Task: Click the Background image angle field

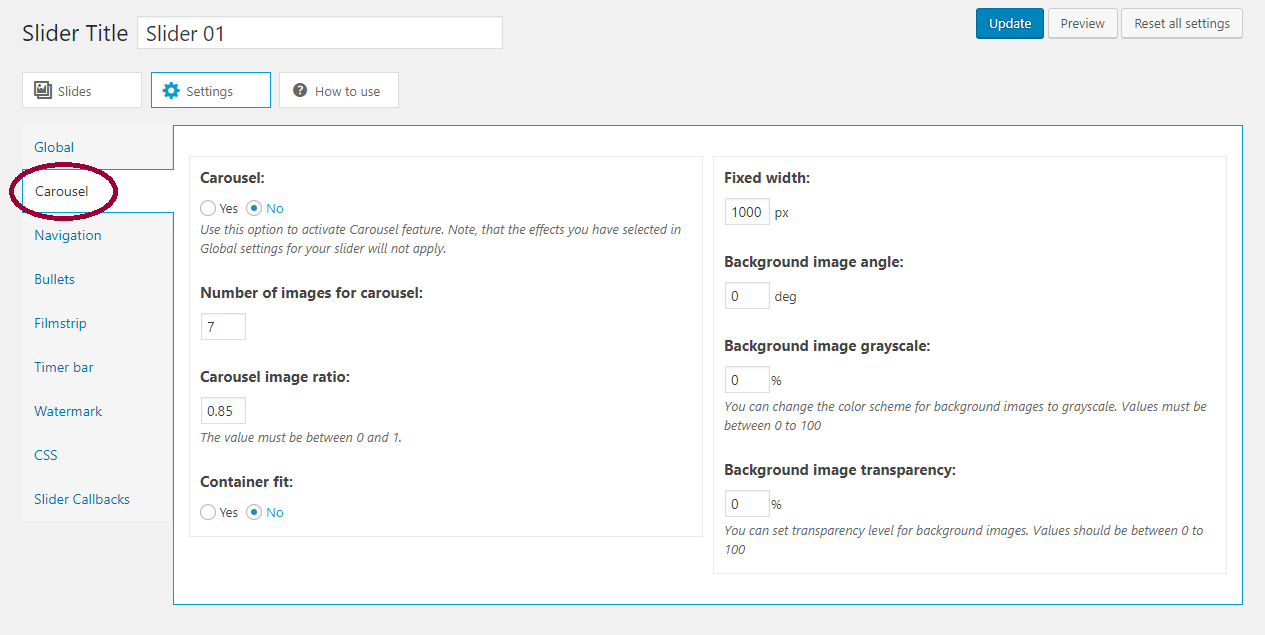Action: 747,296
